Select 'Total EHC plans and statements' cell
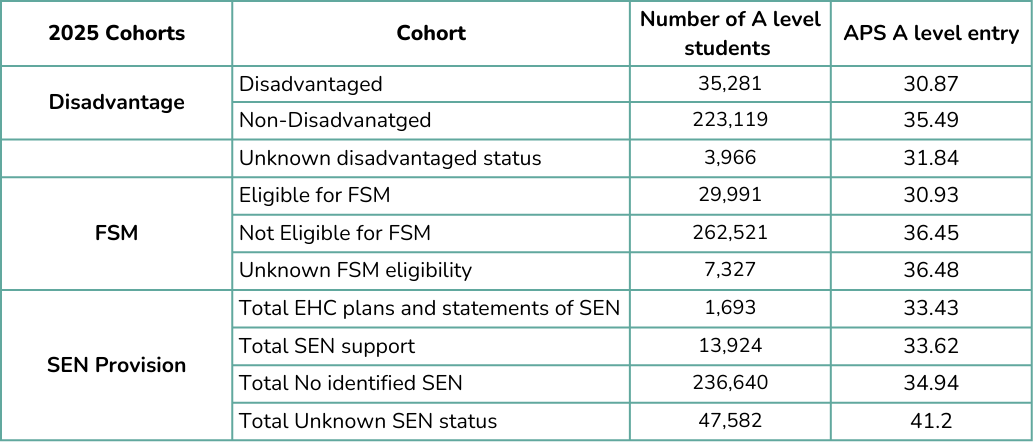 click(429, 309)
